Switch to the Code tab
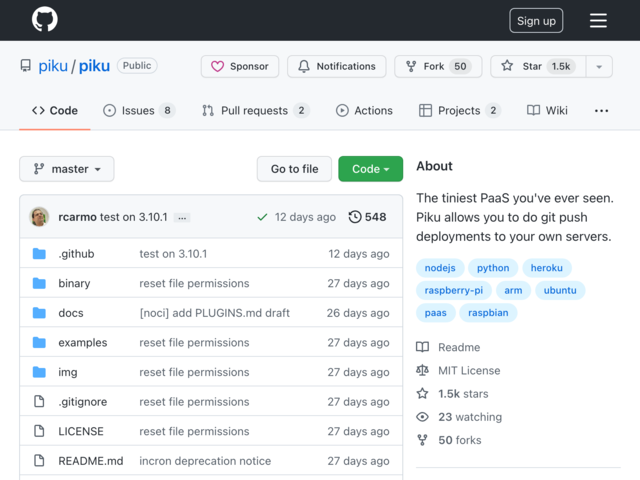The height and width of the screenshot is (480, 640). (55, 111)
